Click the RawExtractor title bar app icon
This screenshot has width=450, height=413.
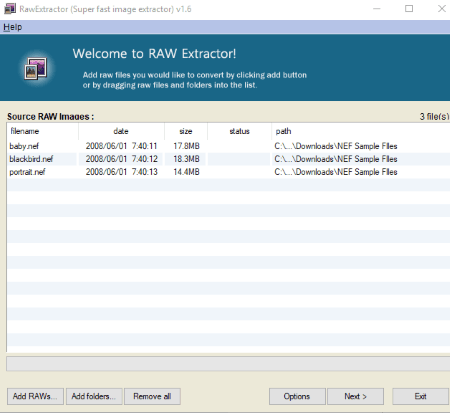pos(10,9)
